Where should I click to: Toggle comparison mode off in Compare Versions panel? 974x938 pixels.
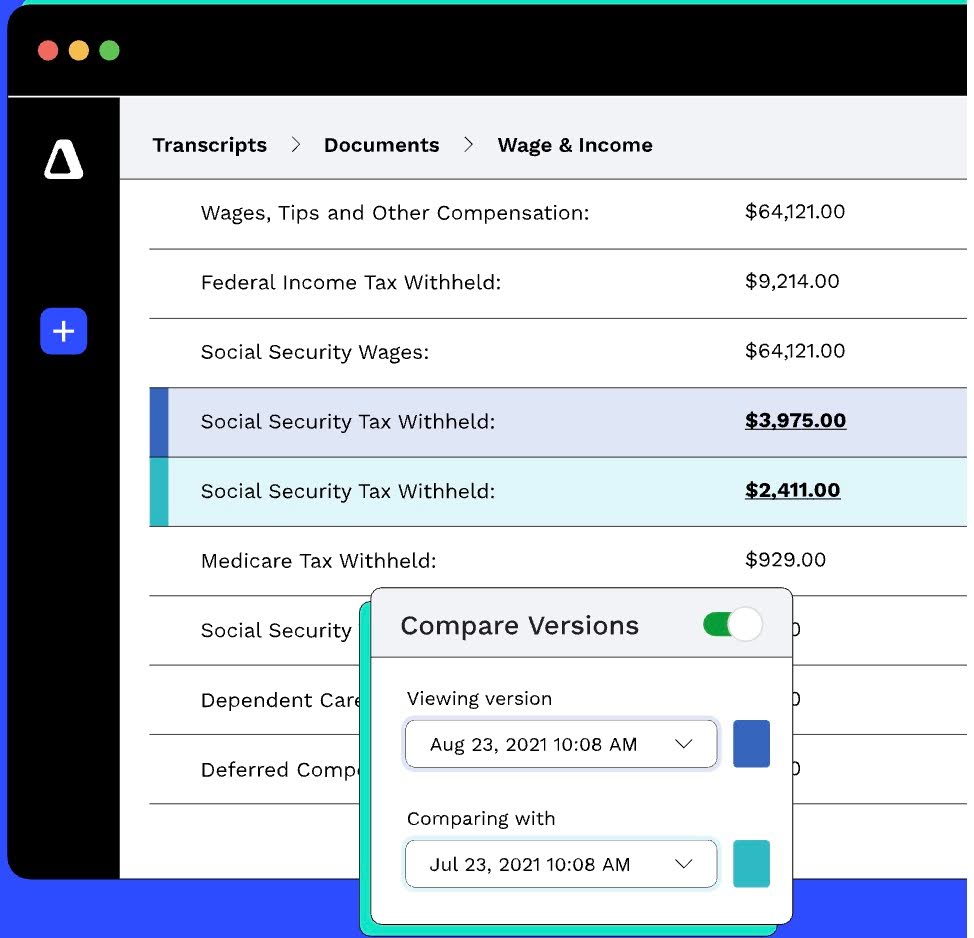(x=731, y=624)
